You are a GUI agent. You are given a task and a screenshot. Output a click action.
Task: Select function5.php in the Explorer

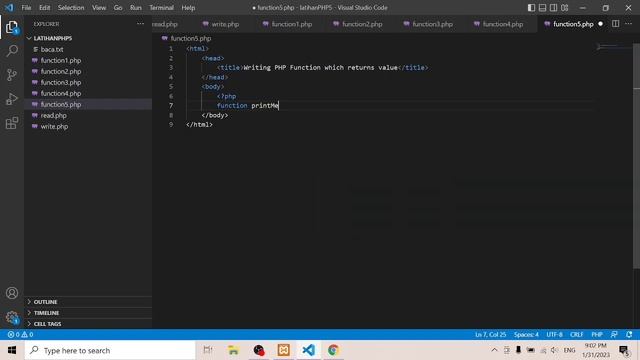61,104
